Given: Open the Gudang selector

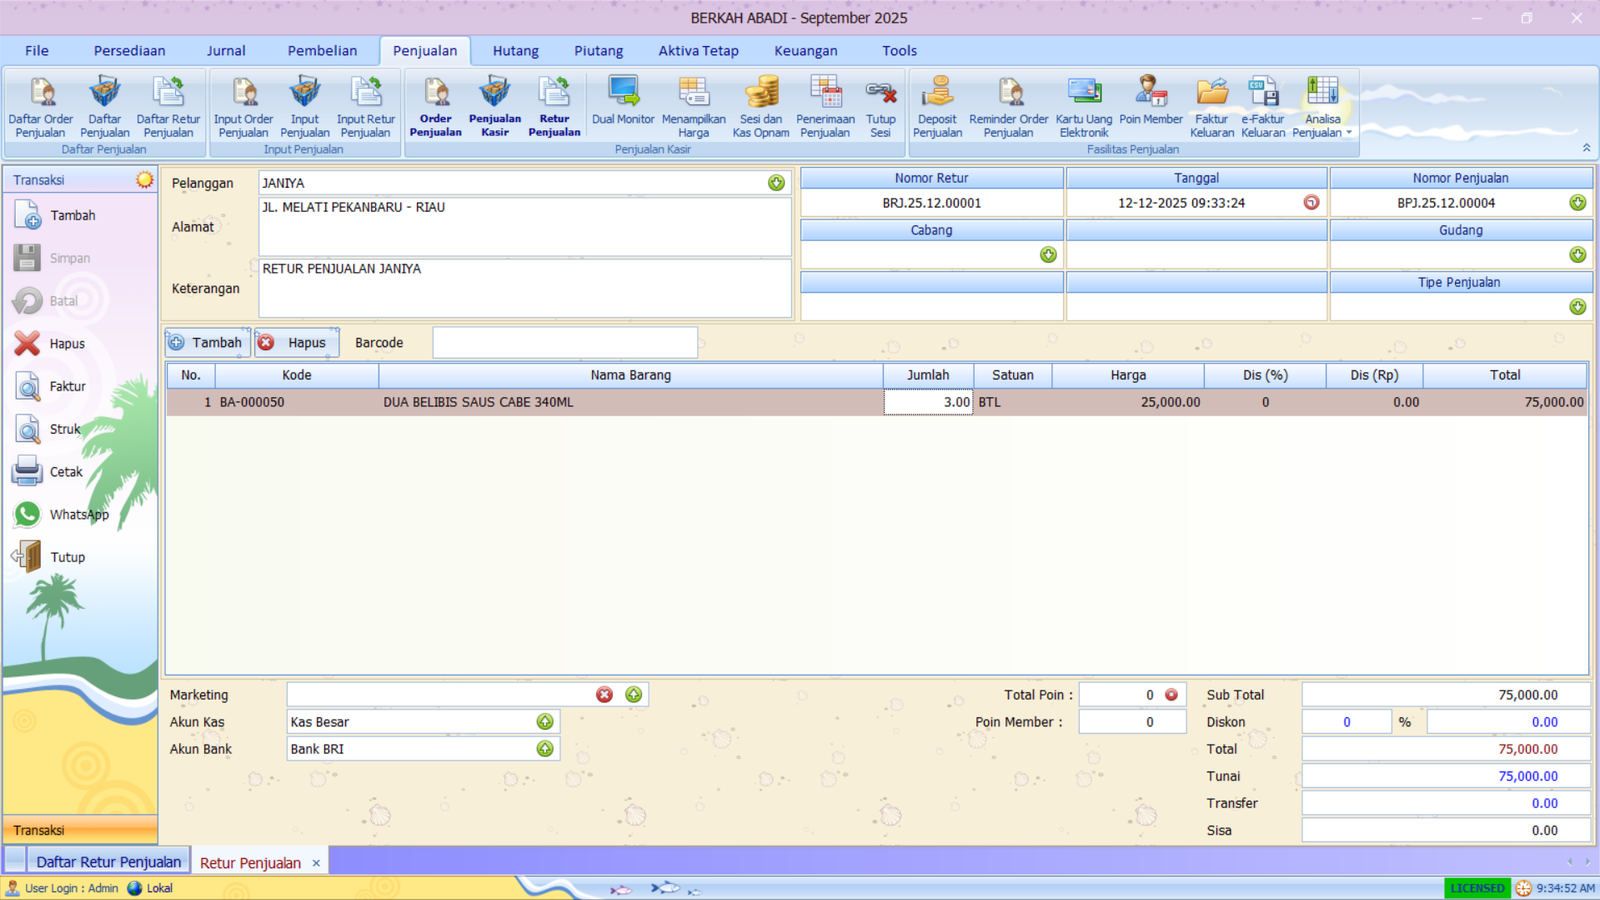Looking at the screenshot, I should [1579, 254].
